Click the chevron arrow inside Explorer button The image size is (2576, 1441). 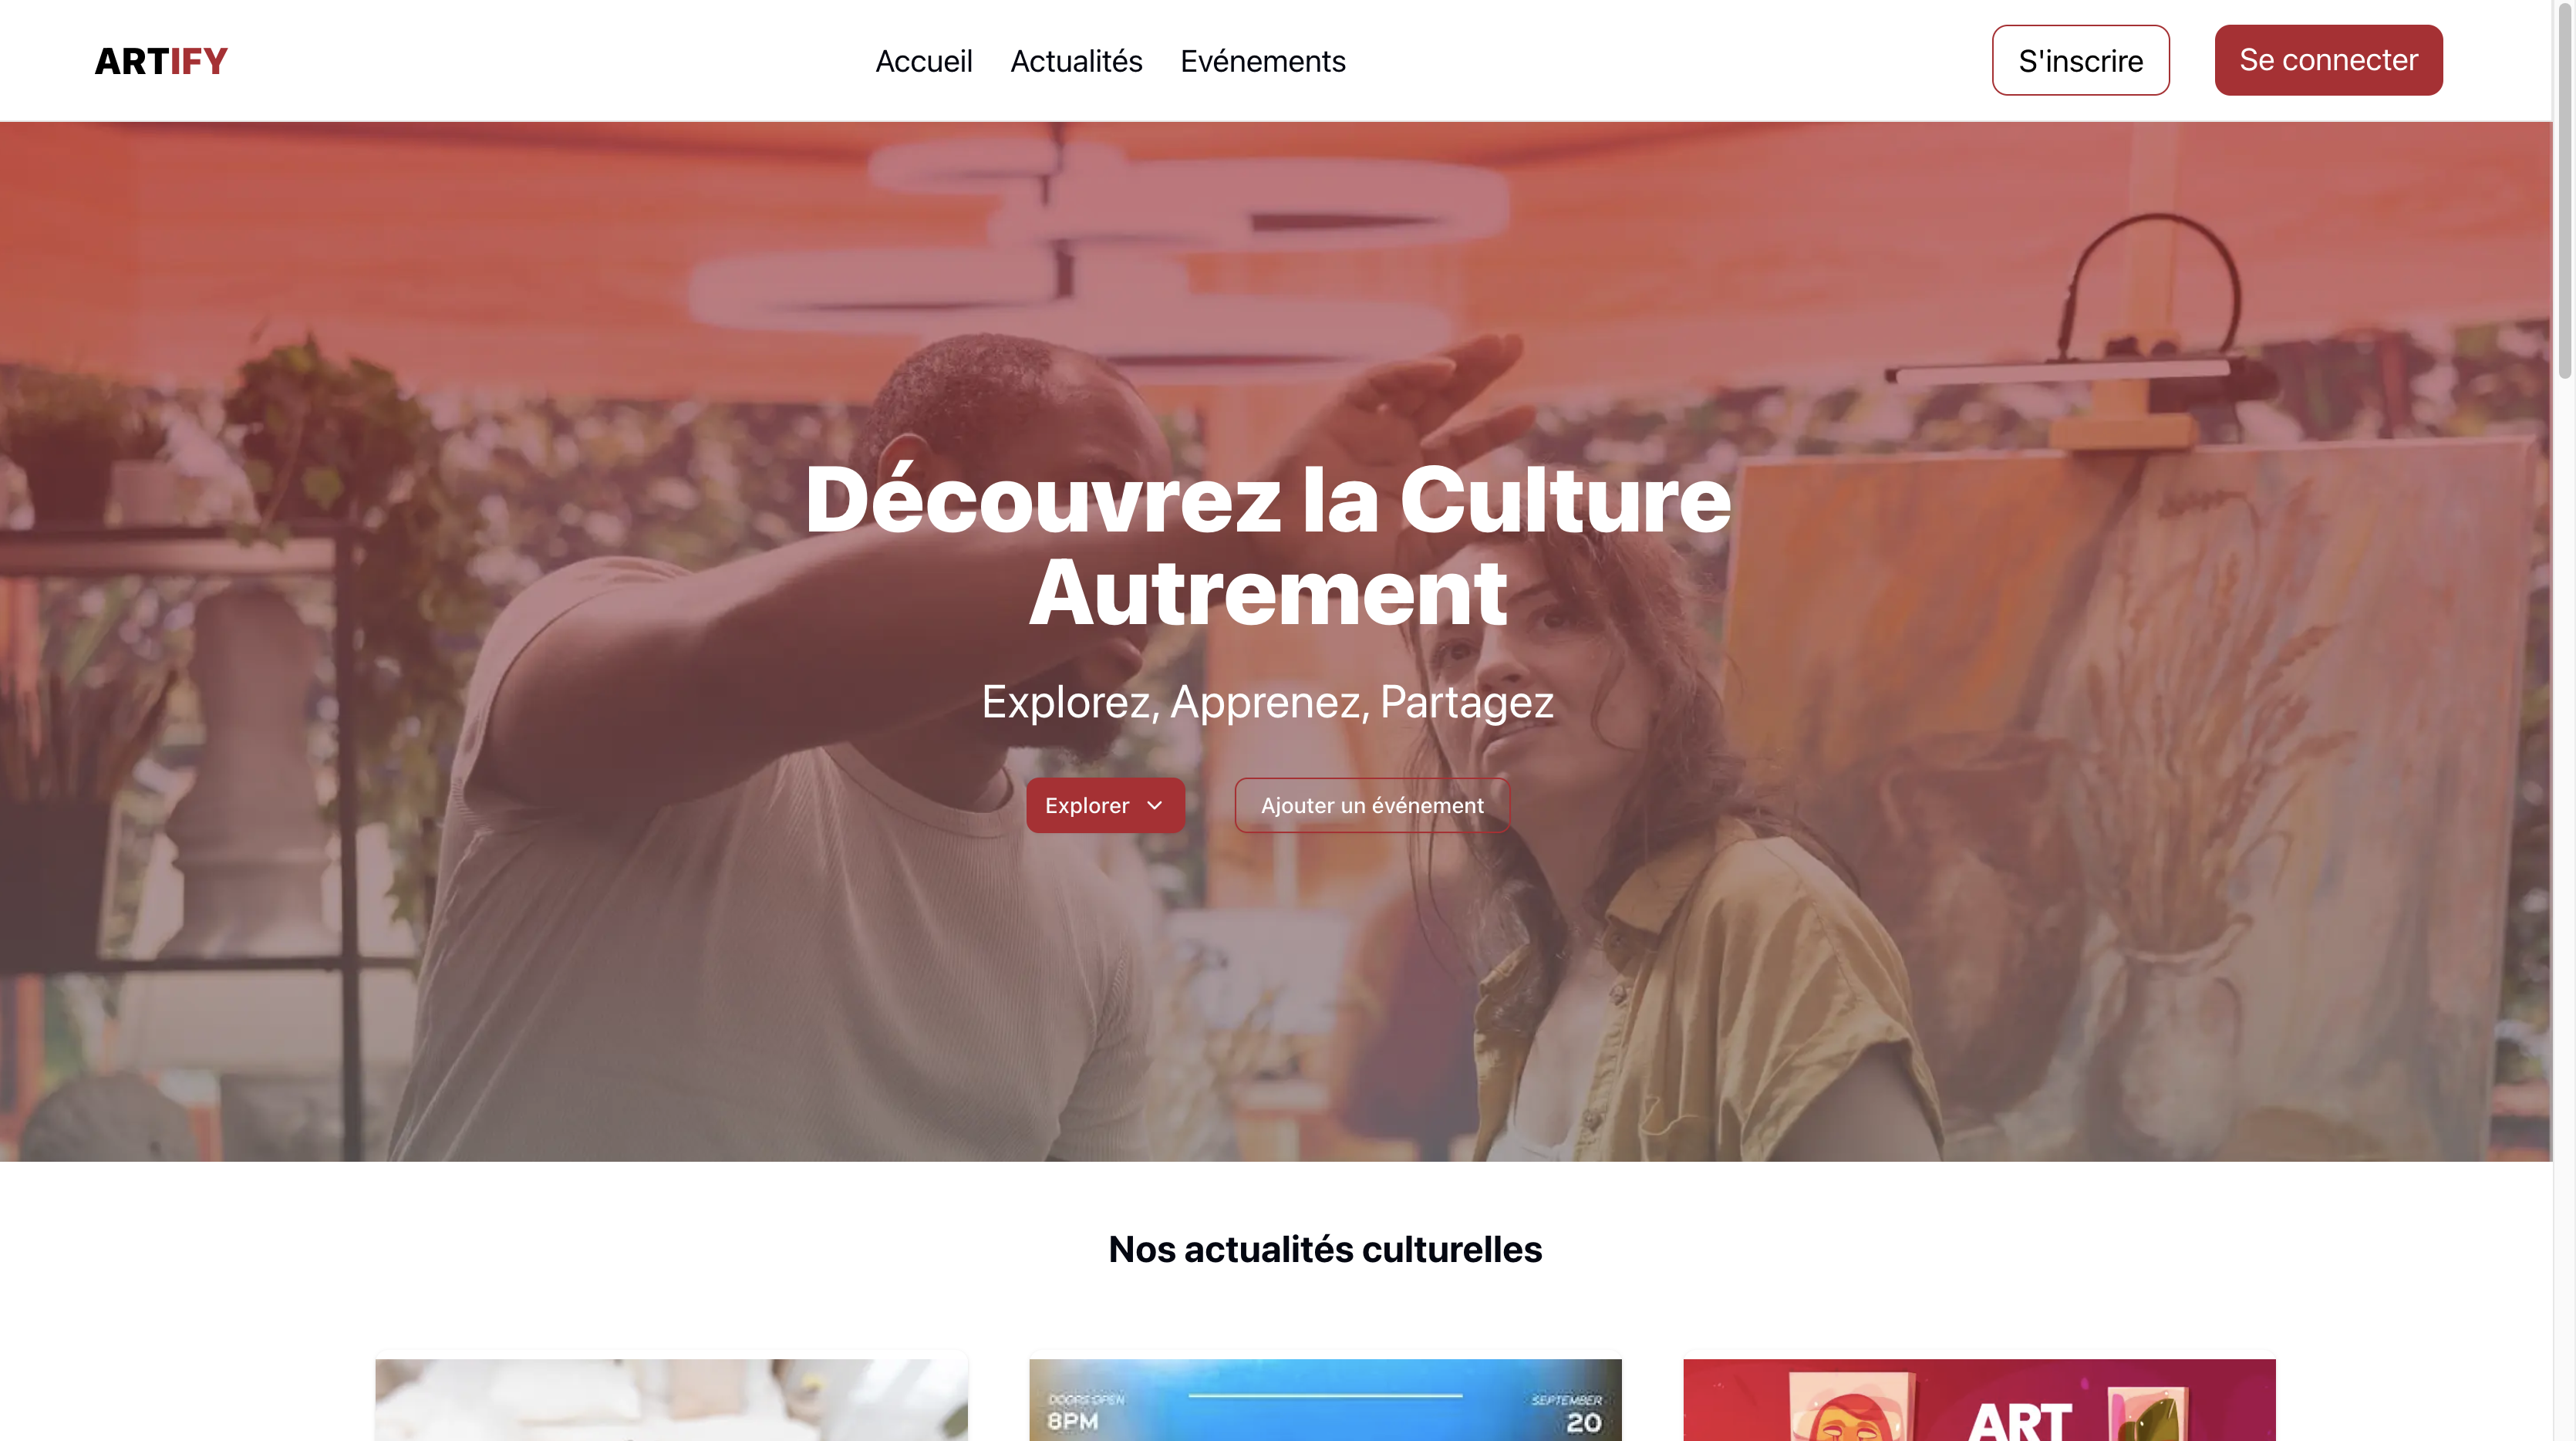coord(1154,805)
